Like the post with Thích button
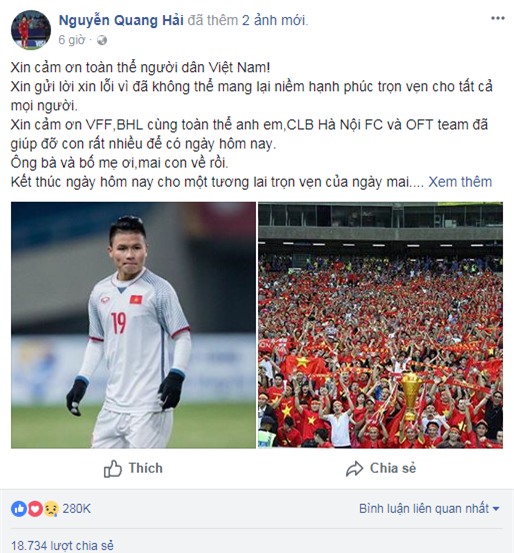Viewport: 514px width, 553px height. pyautogui.click(x=133, y=469)
